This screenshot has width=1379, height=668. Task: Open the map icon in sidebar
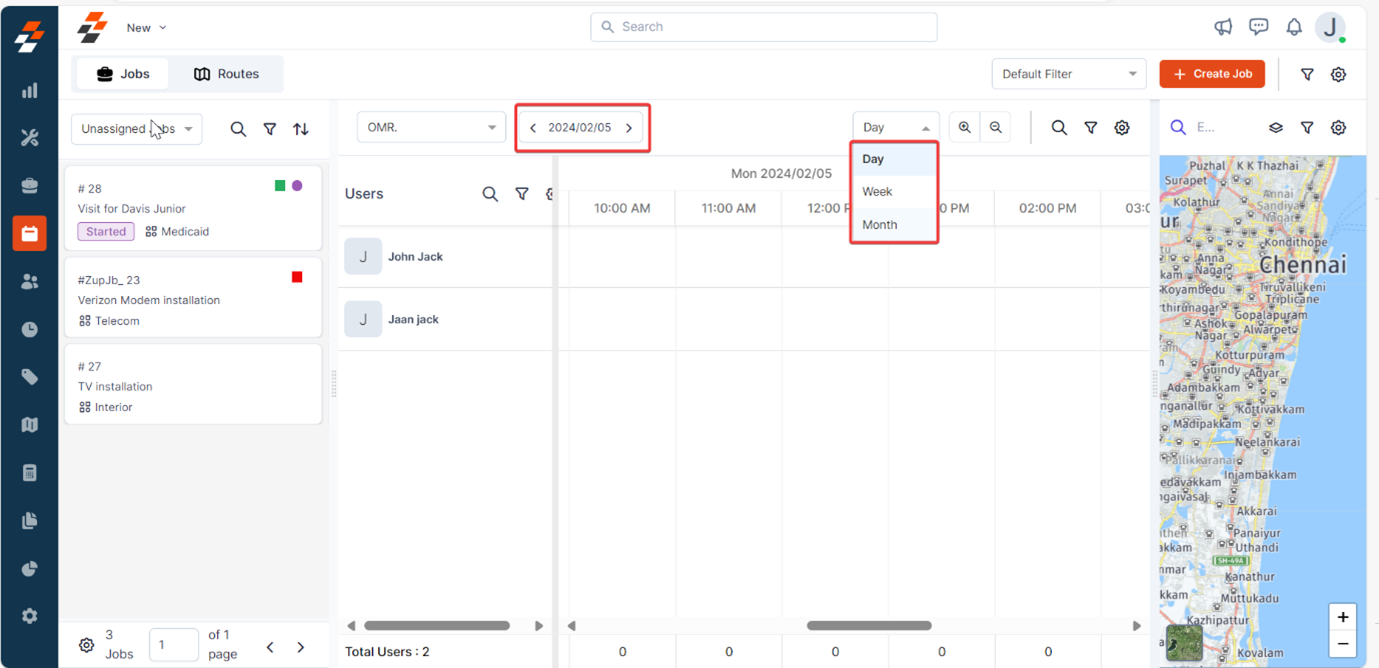29,425
